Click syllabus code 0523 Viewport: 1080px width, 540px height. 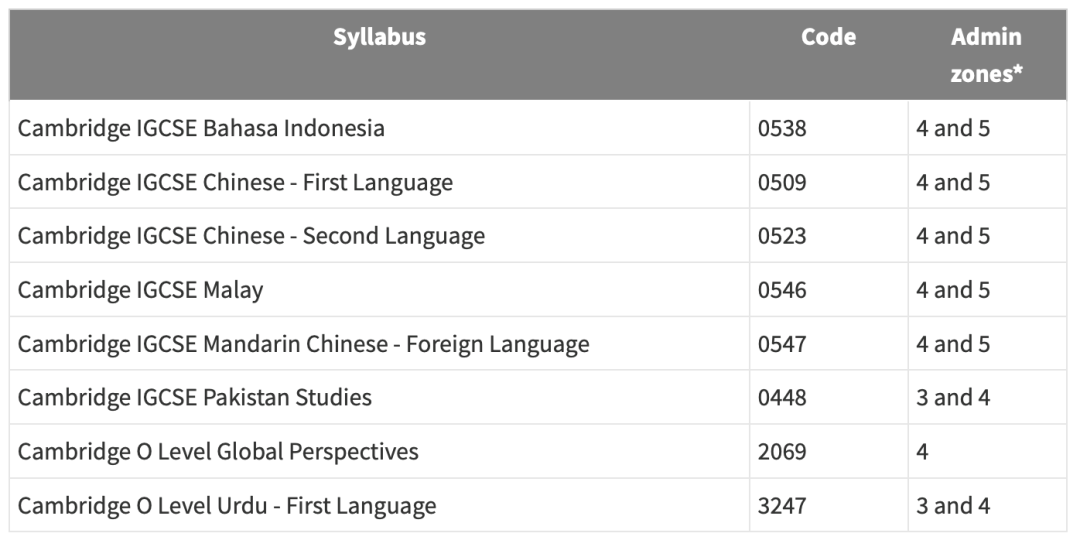[782, 237]
